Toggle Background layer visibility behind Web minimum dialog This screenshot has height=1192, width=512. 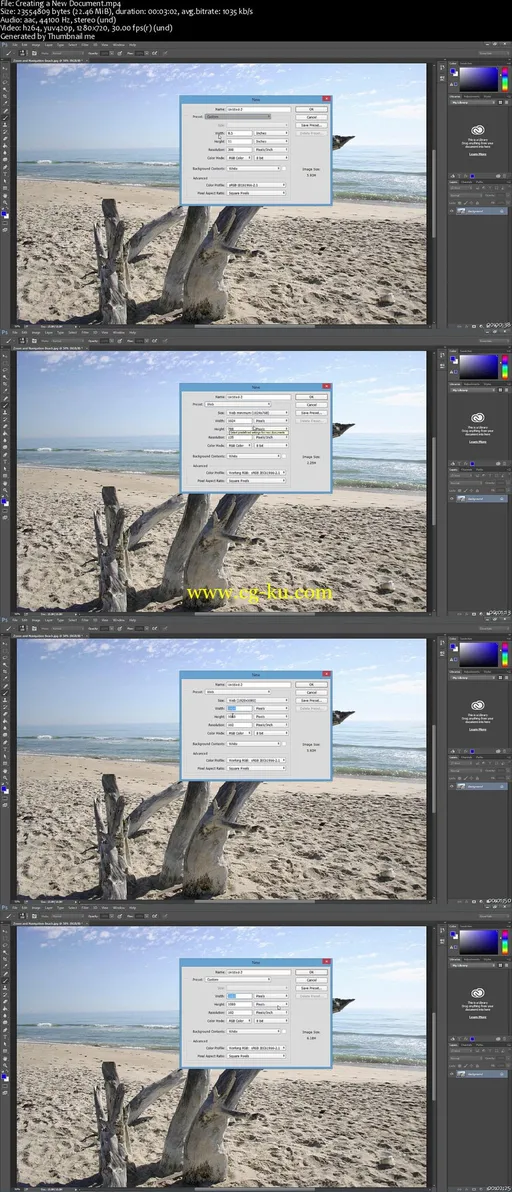click(x=451, y=499)
